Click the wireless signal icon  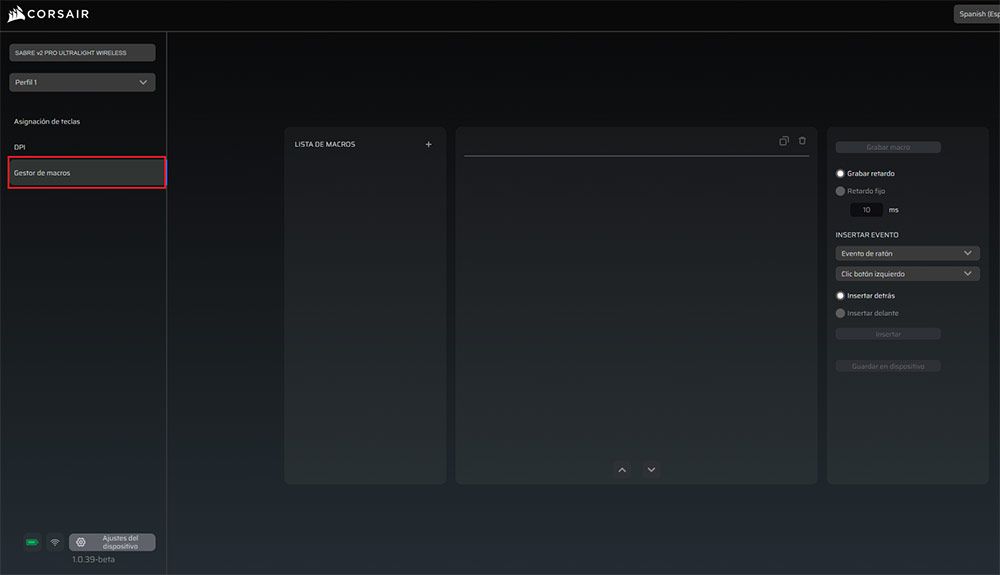pos(55,542)
